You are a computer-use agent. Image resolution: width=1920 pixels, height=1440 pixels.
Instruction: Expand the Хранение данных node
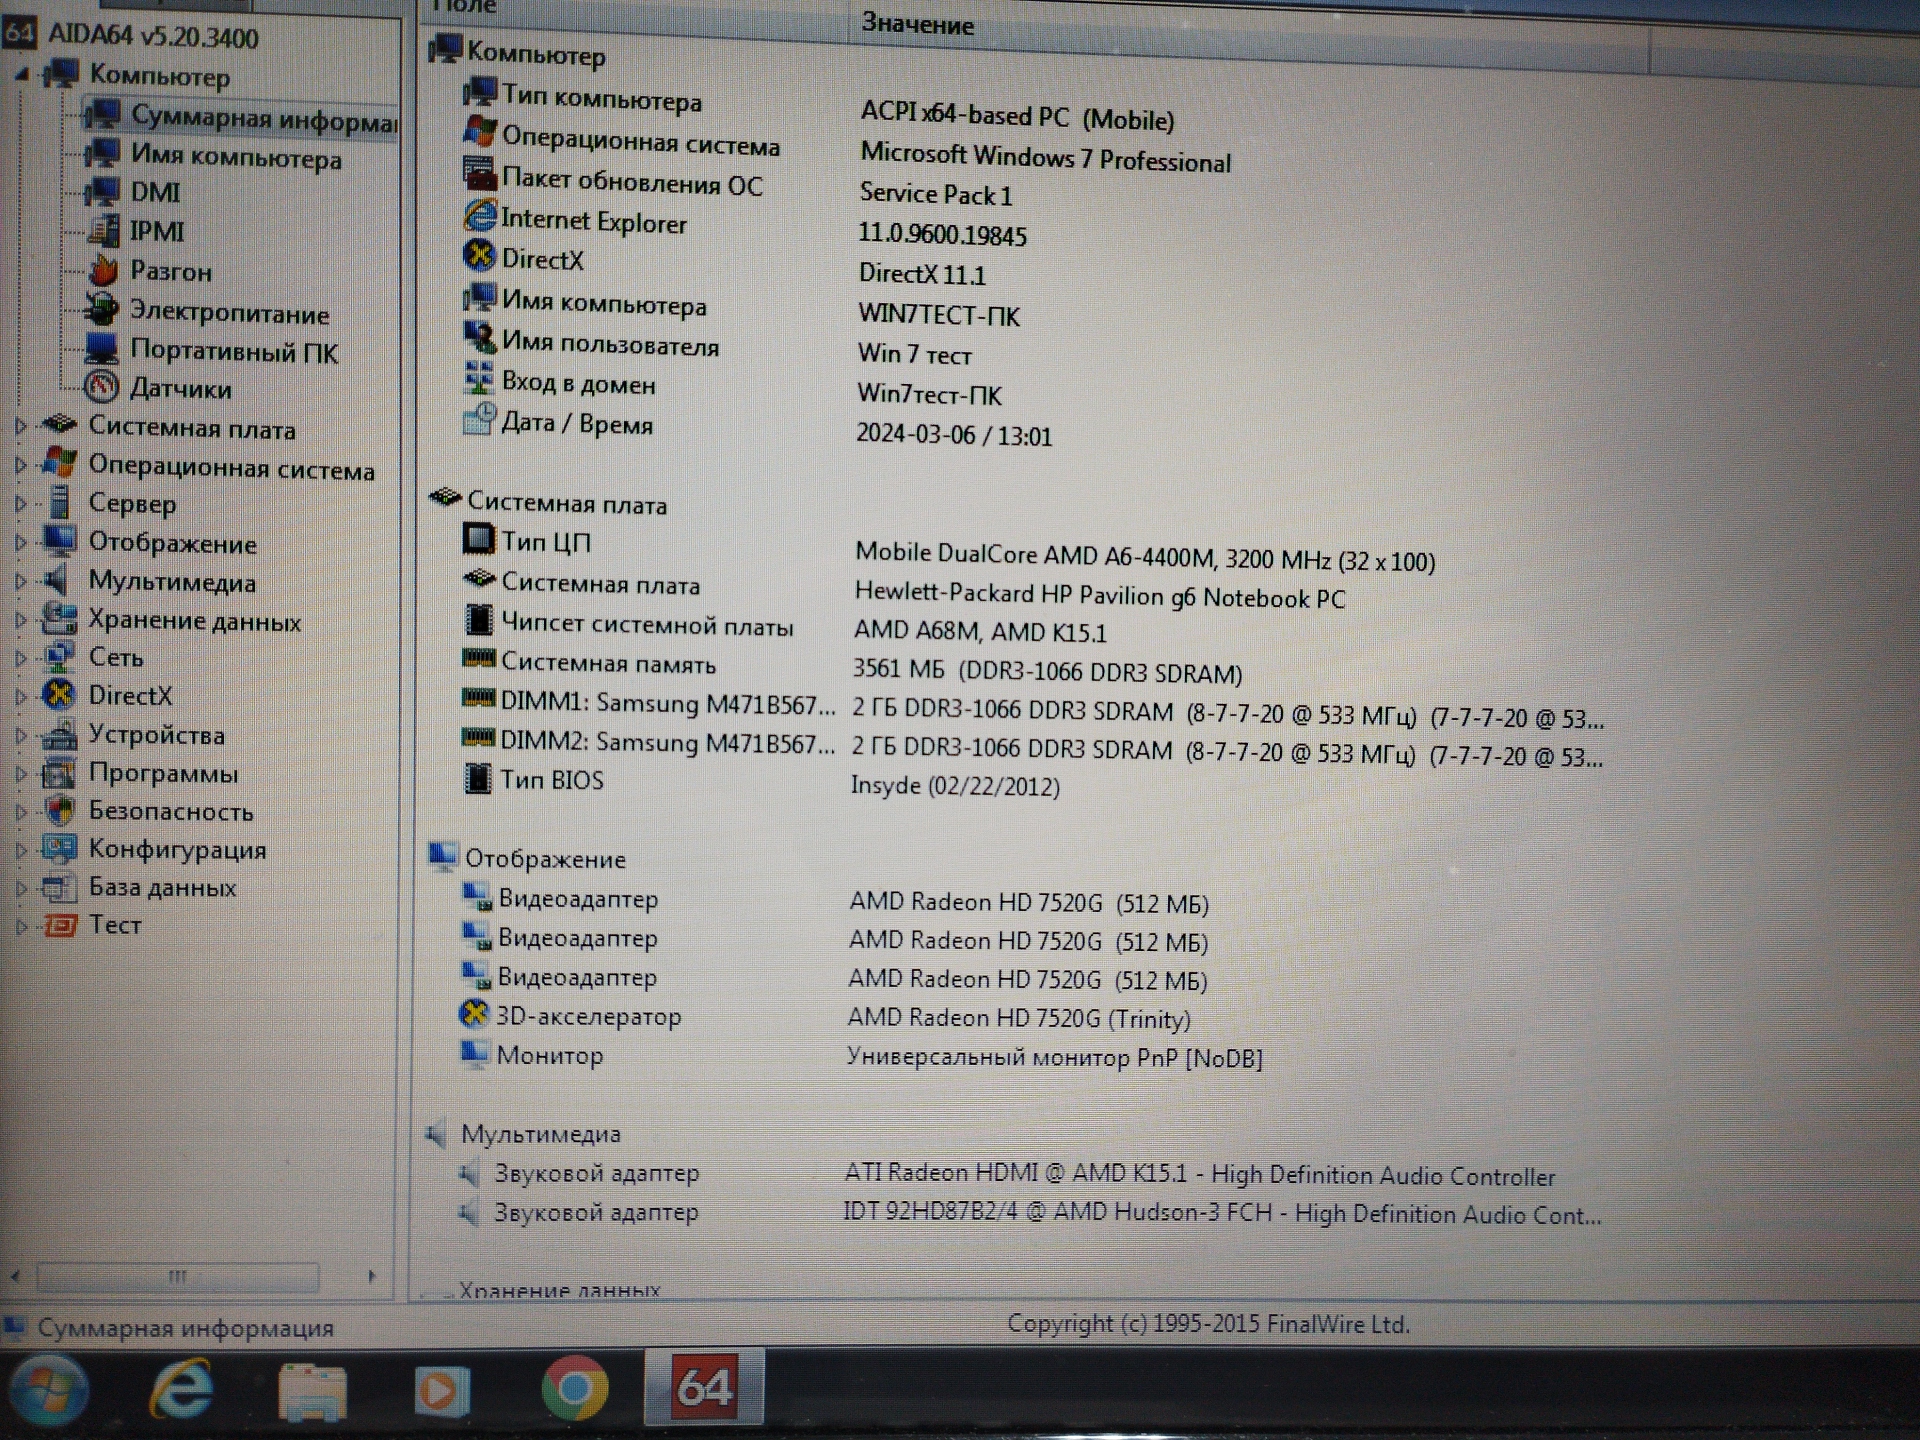coord(20,620)
